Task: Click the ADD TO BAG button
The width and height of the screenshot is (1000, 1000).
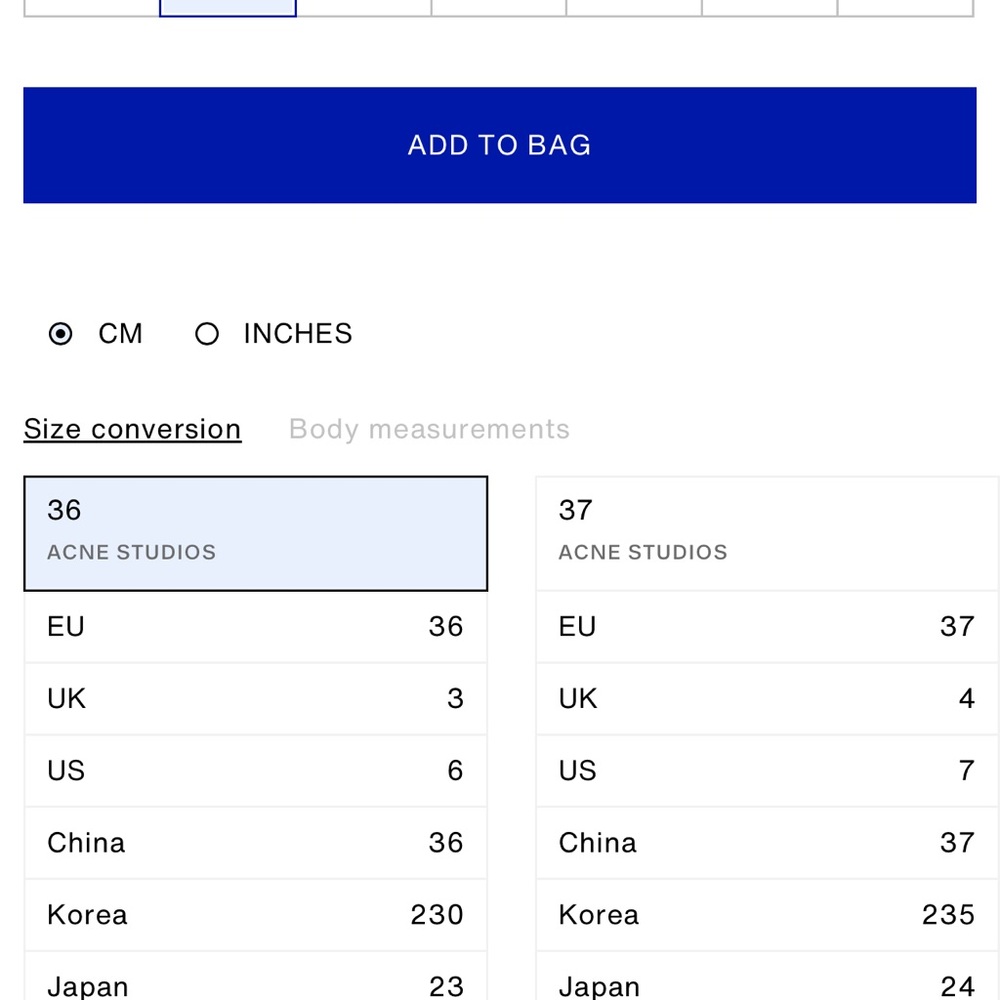Action: point(499,145)
